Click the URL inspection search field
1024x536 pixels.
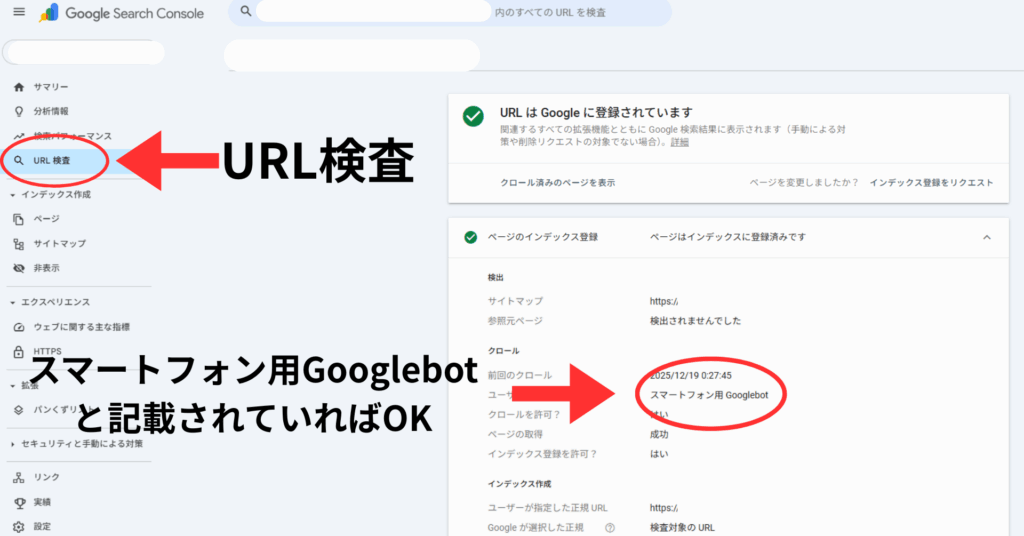450,12
